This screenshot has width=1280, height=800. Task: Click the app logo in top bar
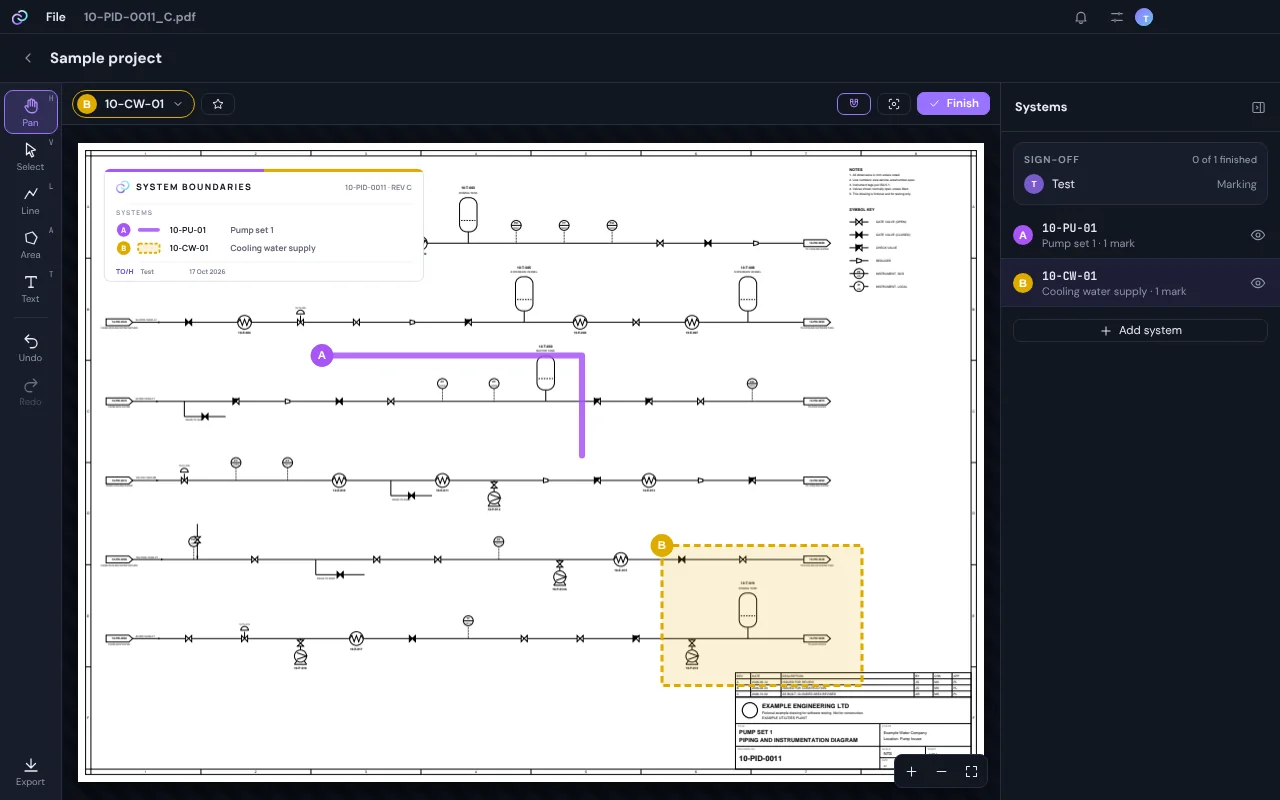pyautogui.click(x=20, y=17)
